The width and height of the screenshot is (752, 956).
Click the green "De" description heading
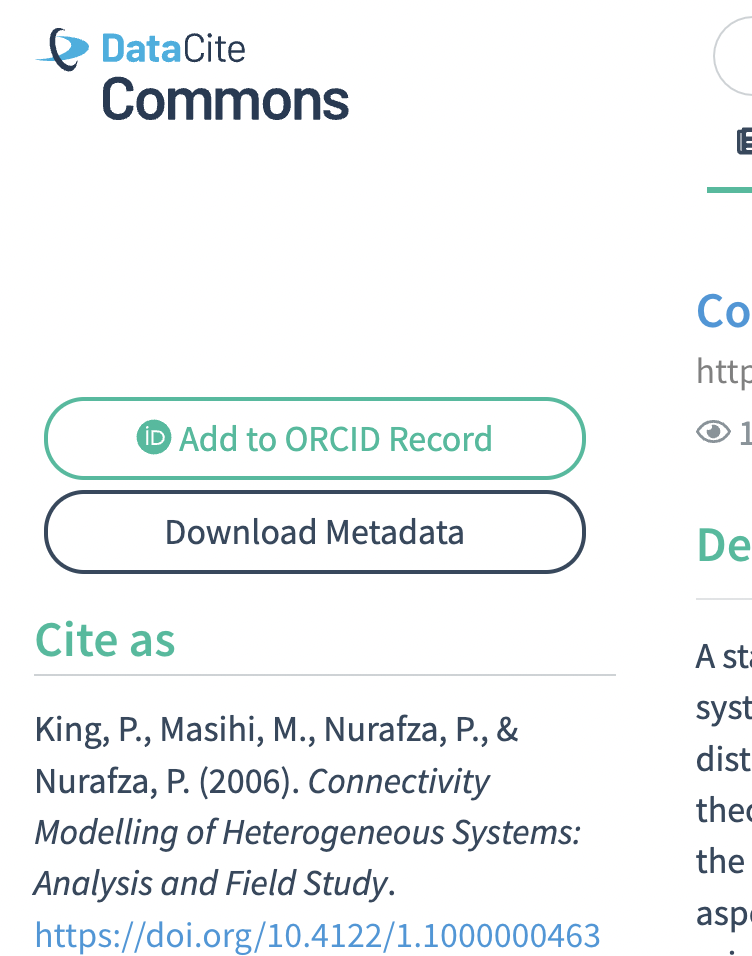tap(724, 544)
